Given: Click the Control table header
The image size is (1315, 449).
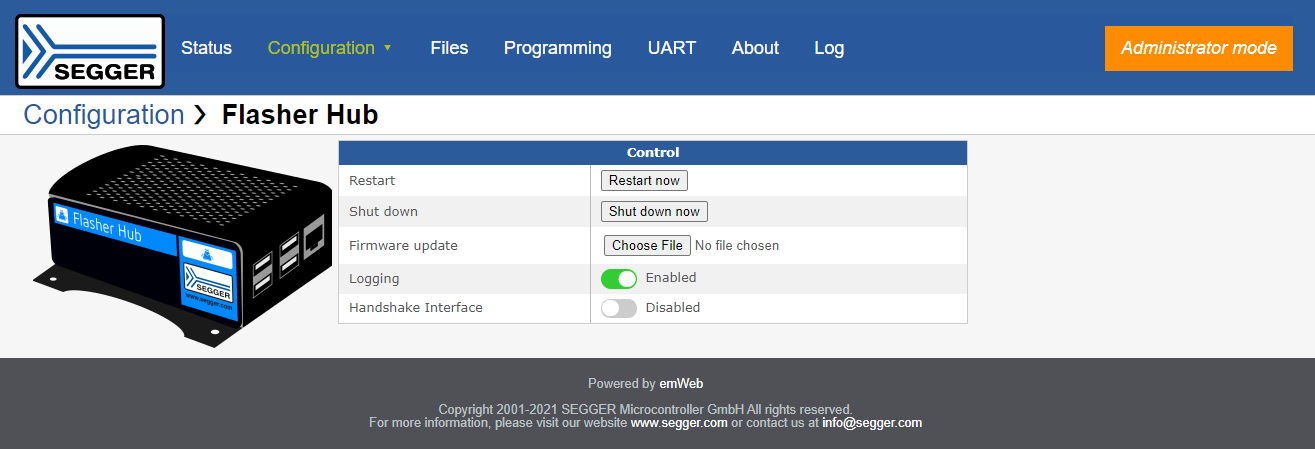Looking at the screenshot, I should tap(653, 153).
